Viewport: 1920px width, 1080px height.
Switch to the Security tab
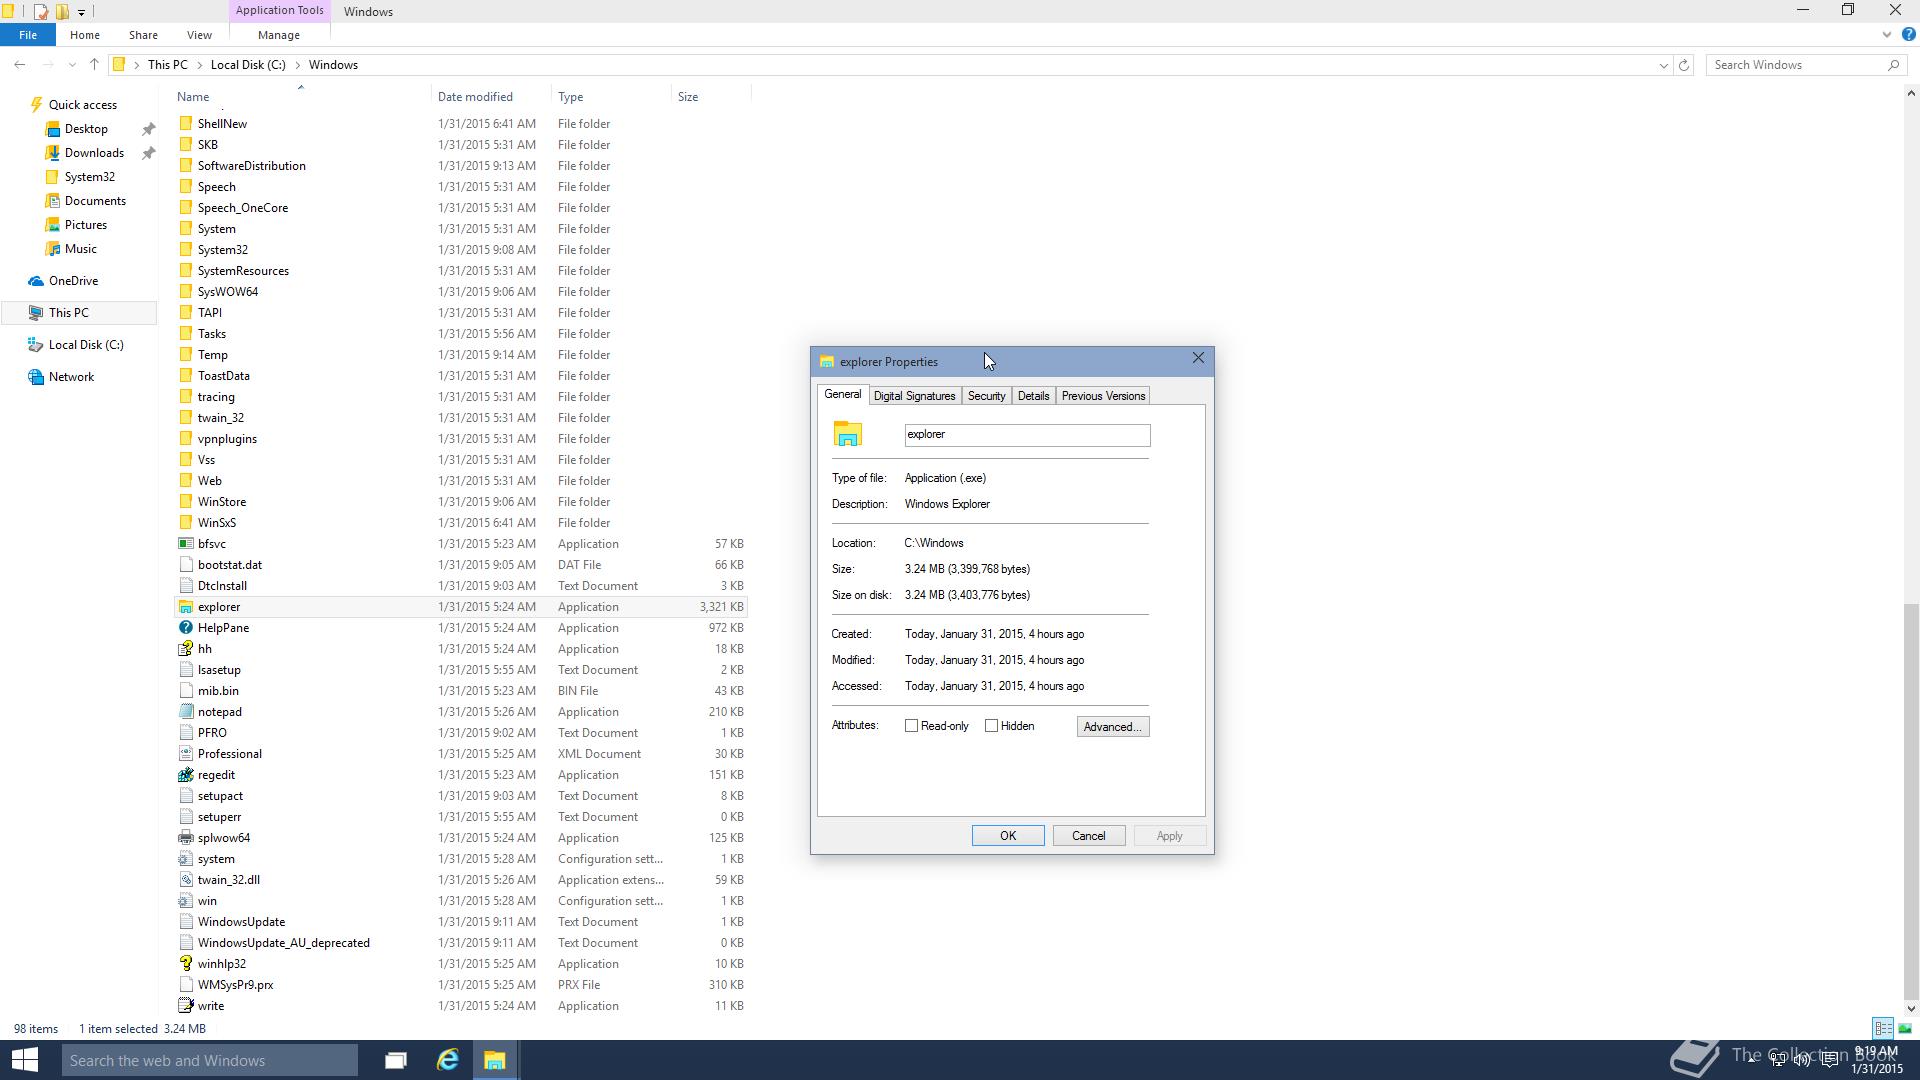pyautogui.click(x=986, y=396)
